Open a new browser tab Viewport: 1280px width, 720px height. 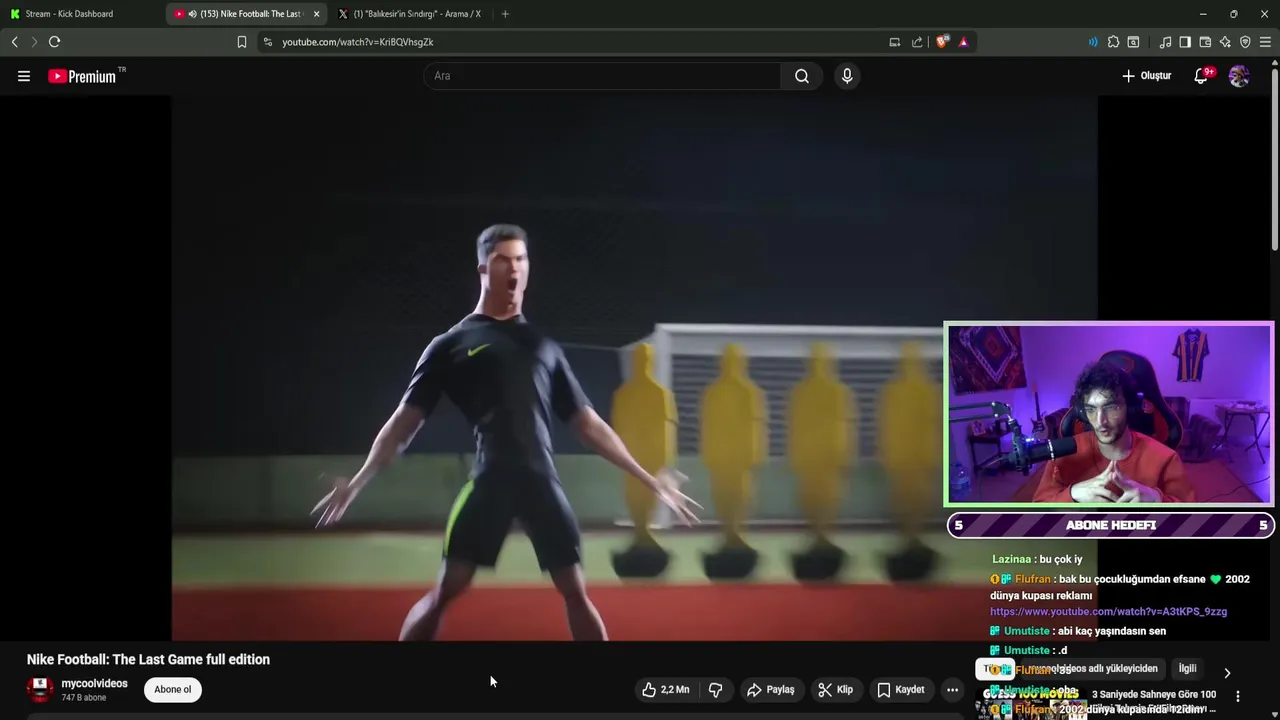(505, 14)
